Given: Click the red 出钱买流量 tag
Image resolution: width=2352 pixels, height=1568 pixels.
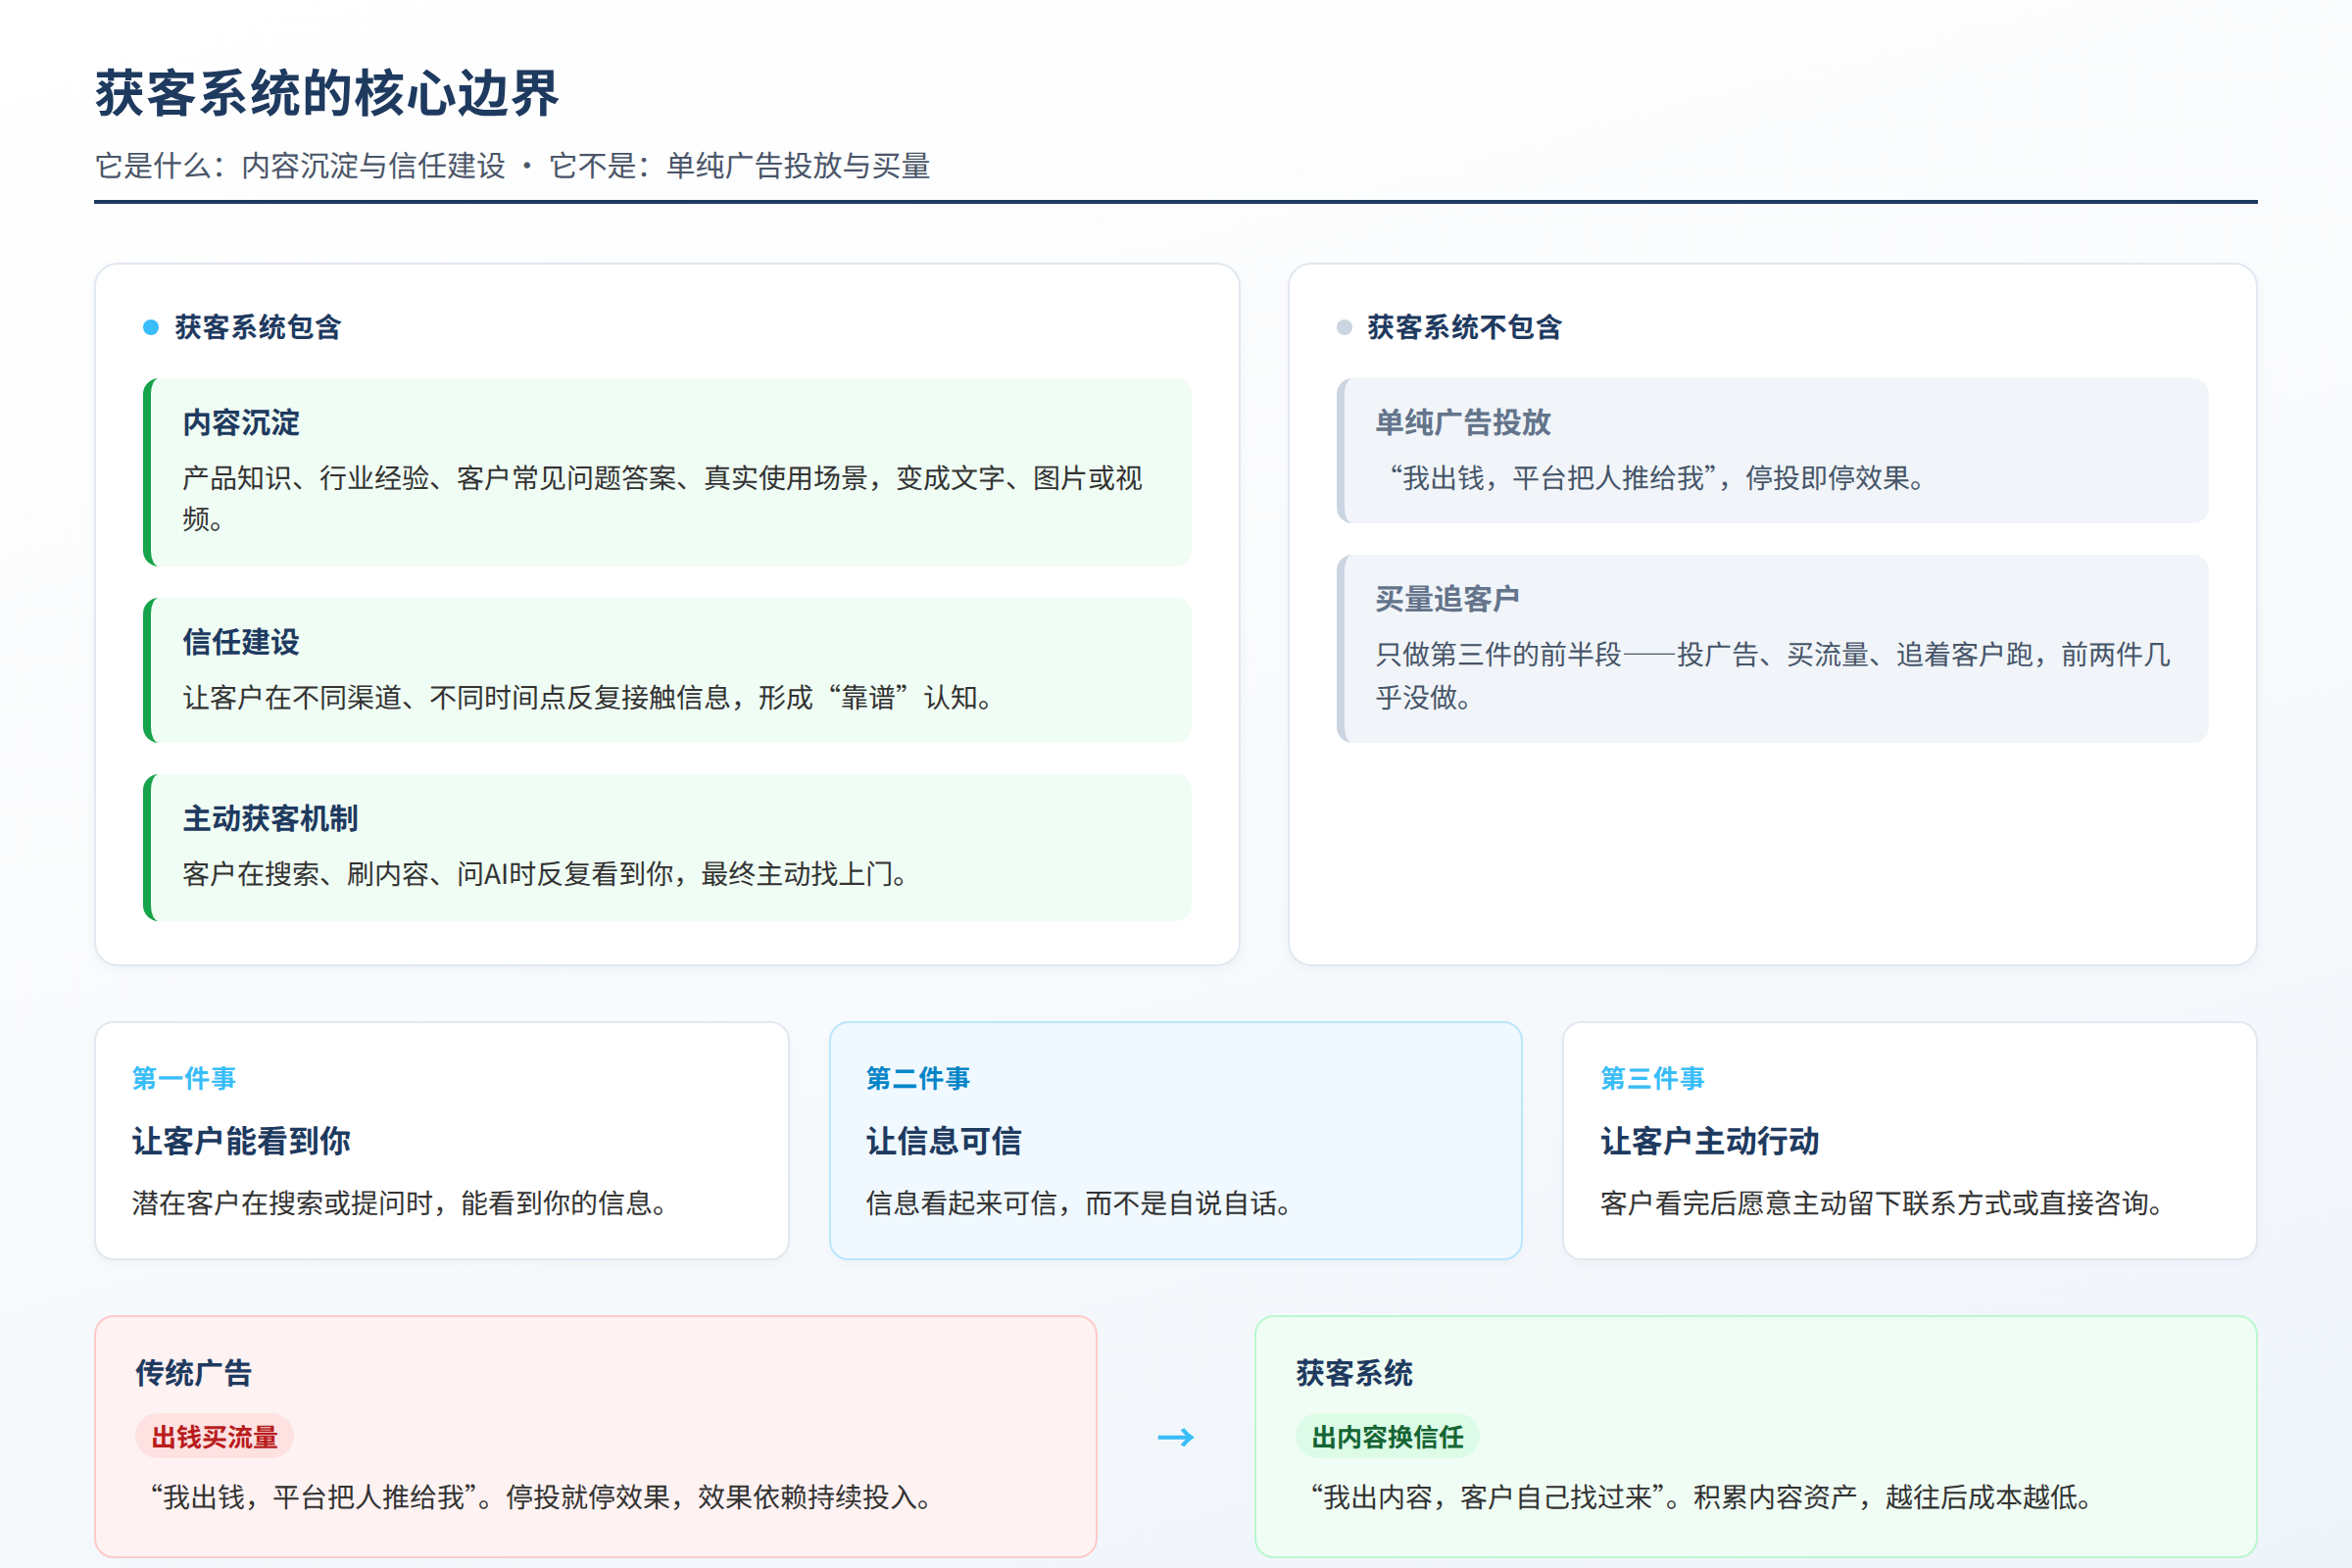Looking at the screenshot, I should pyautogui.click(x=214, y=1437).
